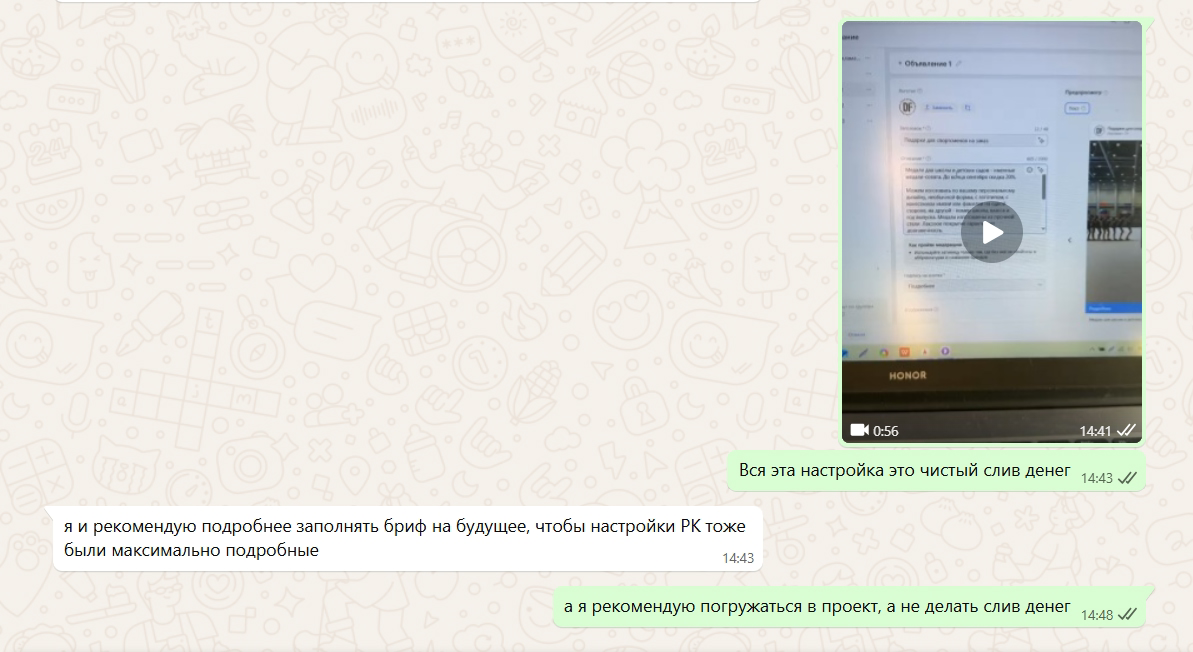The height and width of the screenshot is (652, 1193).
Task: Click the read checkmarks on the video message
Action: coord(1127,431)
